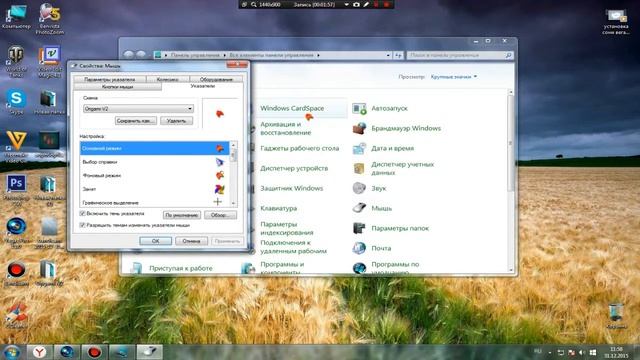Click the Сохранить как button
Image resolution: width=640 pixels, height=360 pixels.
[136, 121]
